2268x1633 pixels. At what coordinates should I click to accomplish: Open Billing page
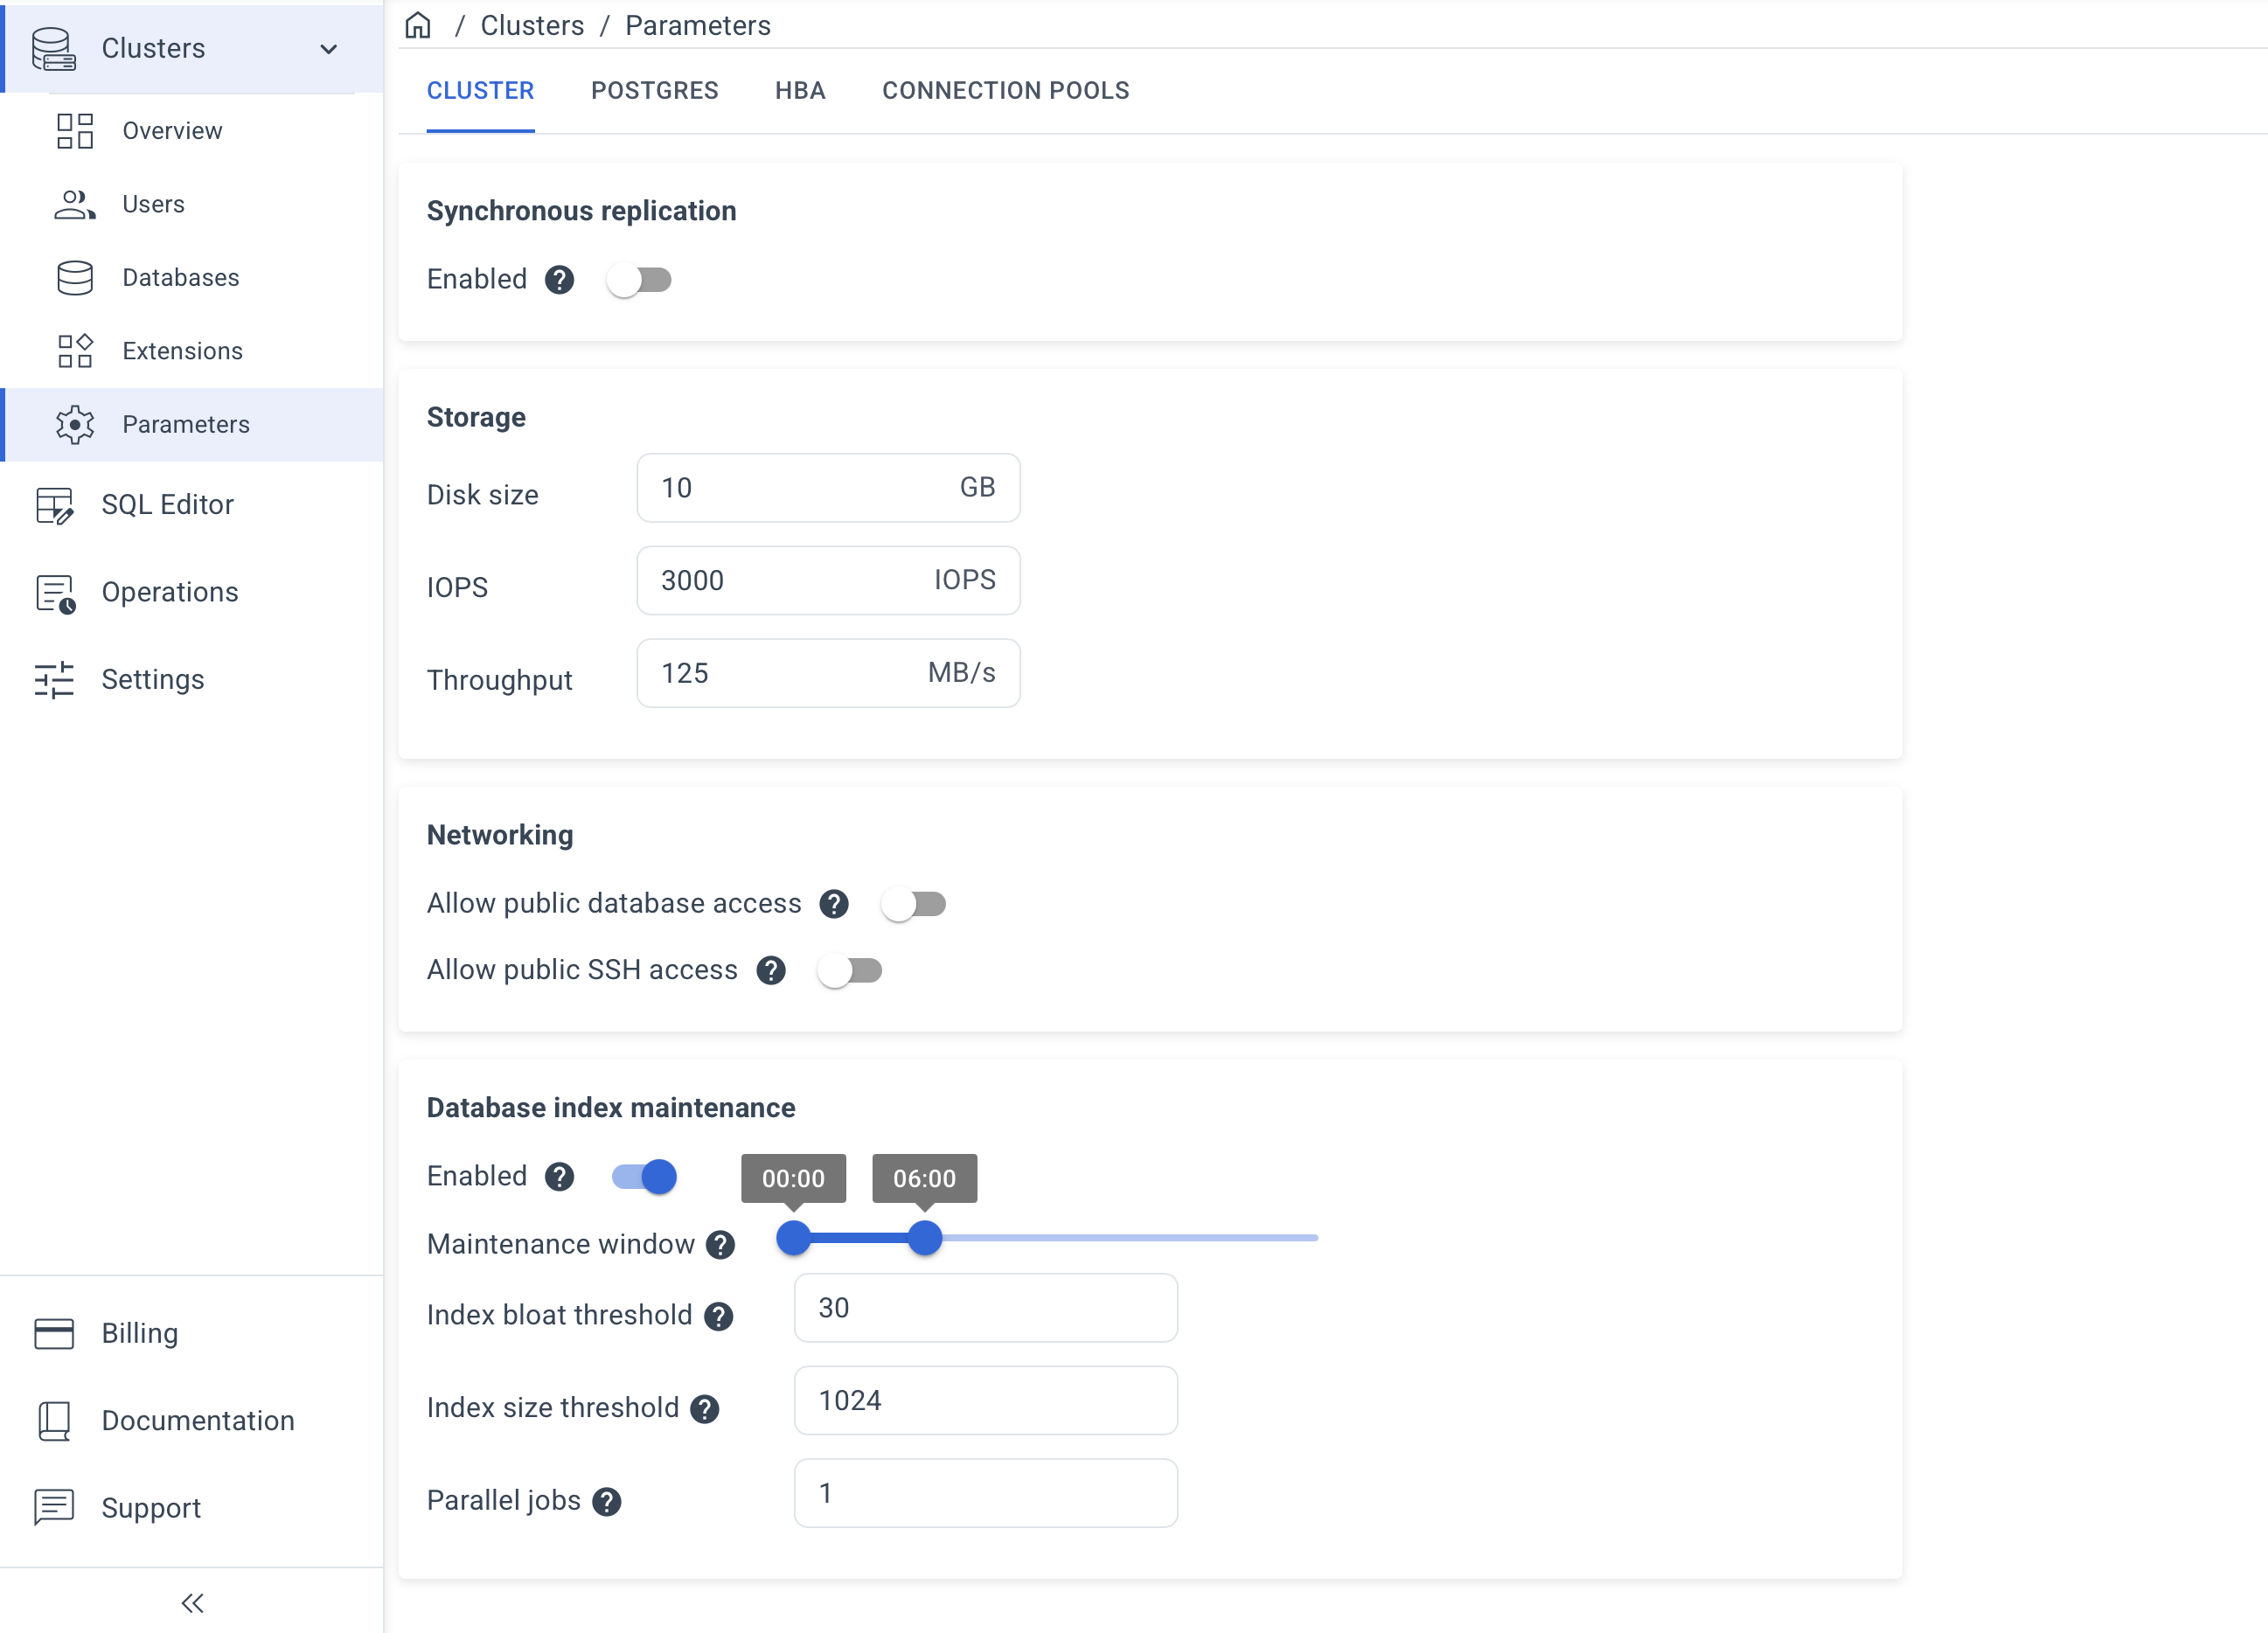pyautogui.click(x=192, y=1334)
